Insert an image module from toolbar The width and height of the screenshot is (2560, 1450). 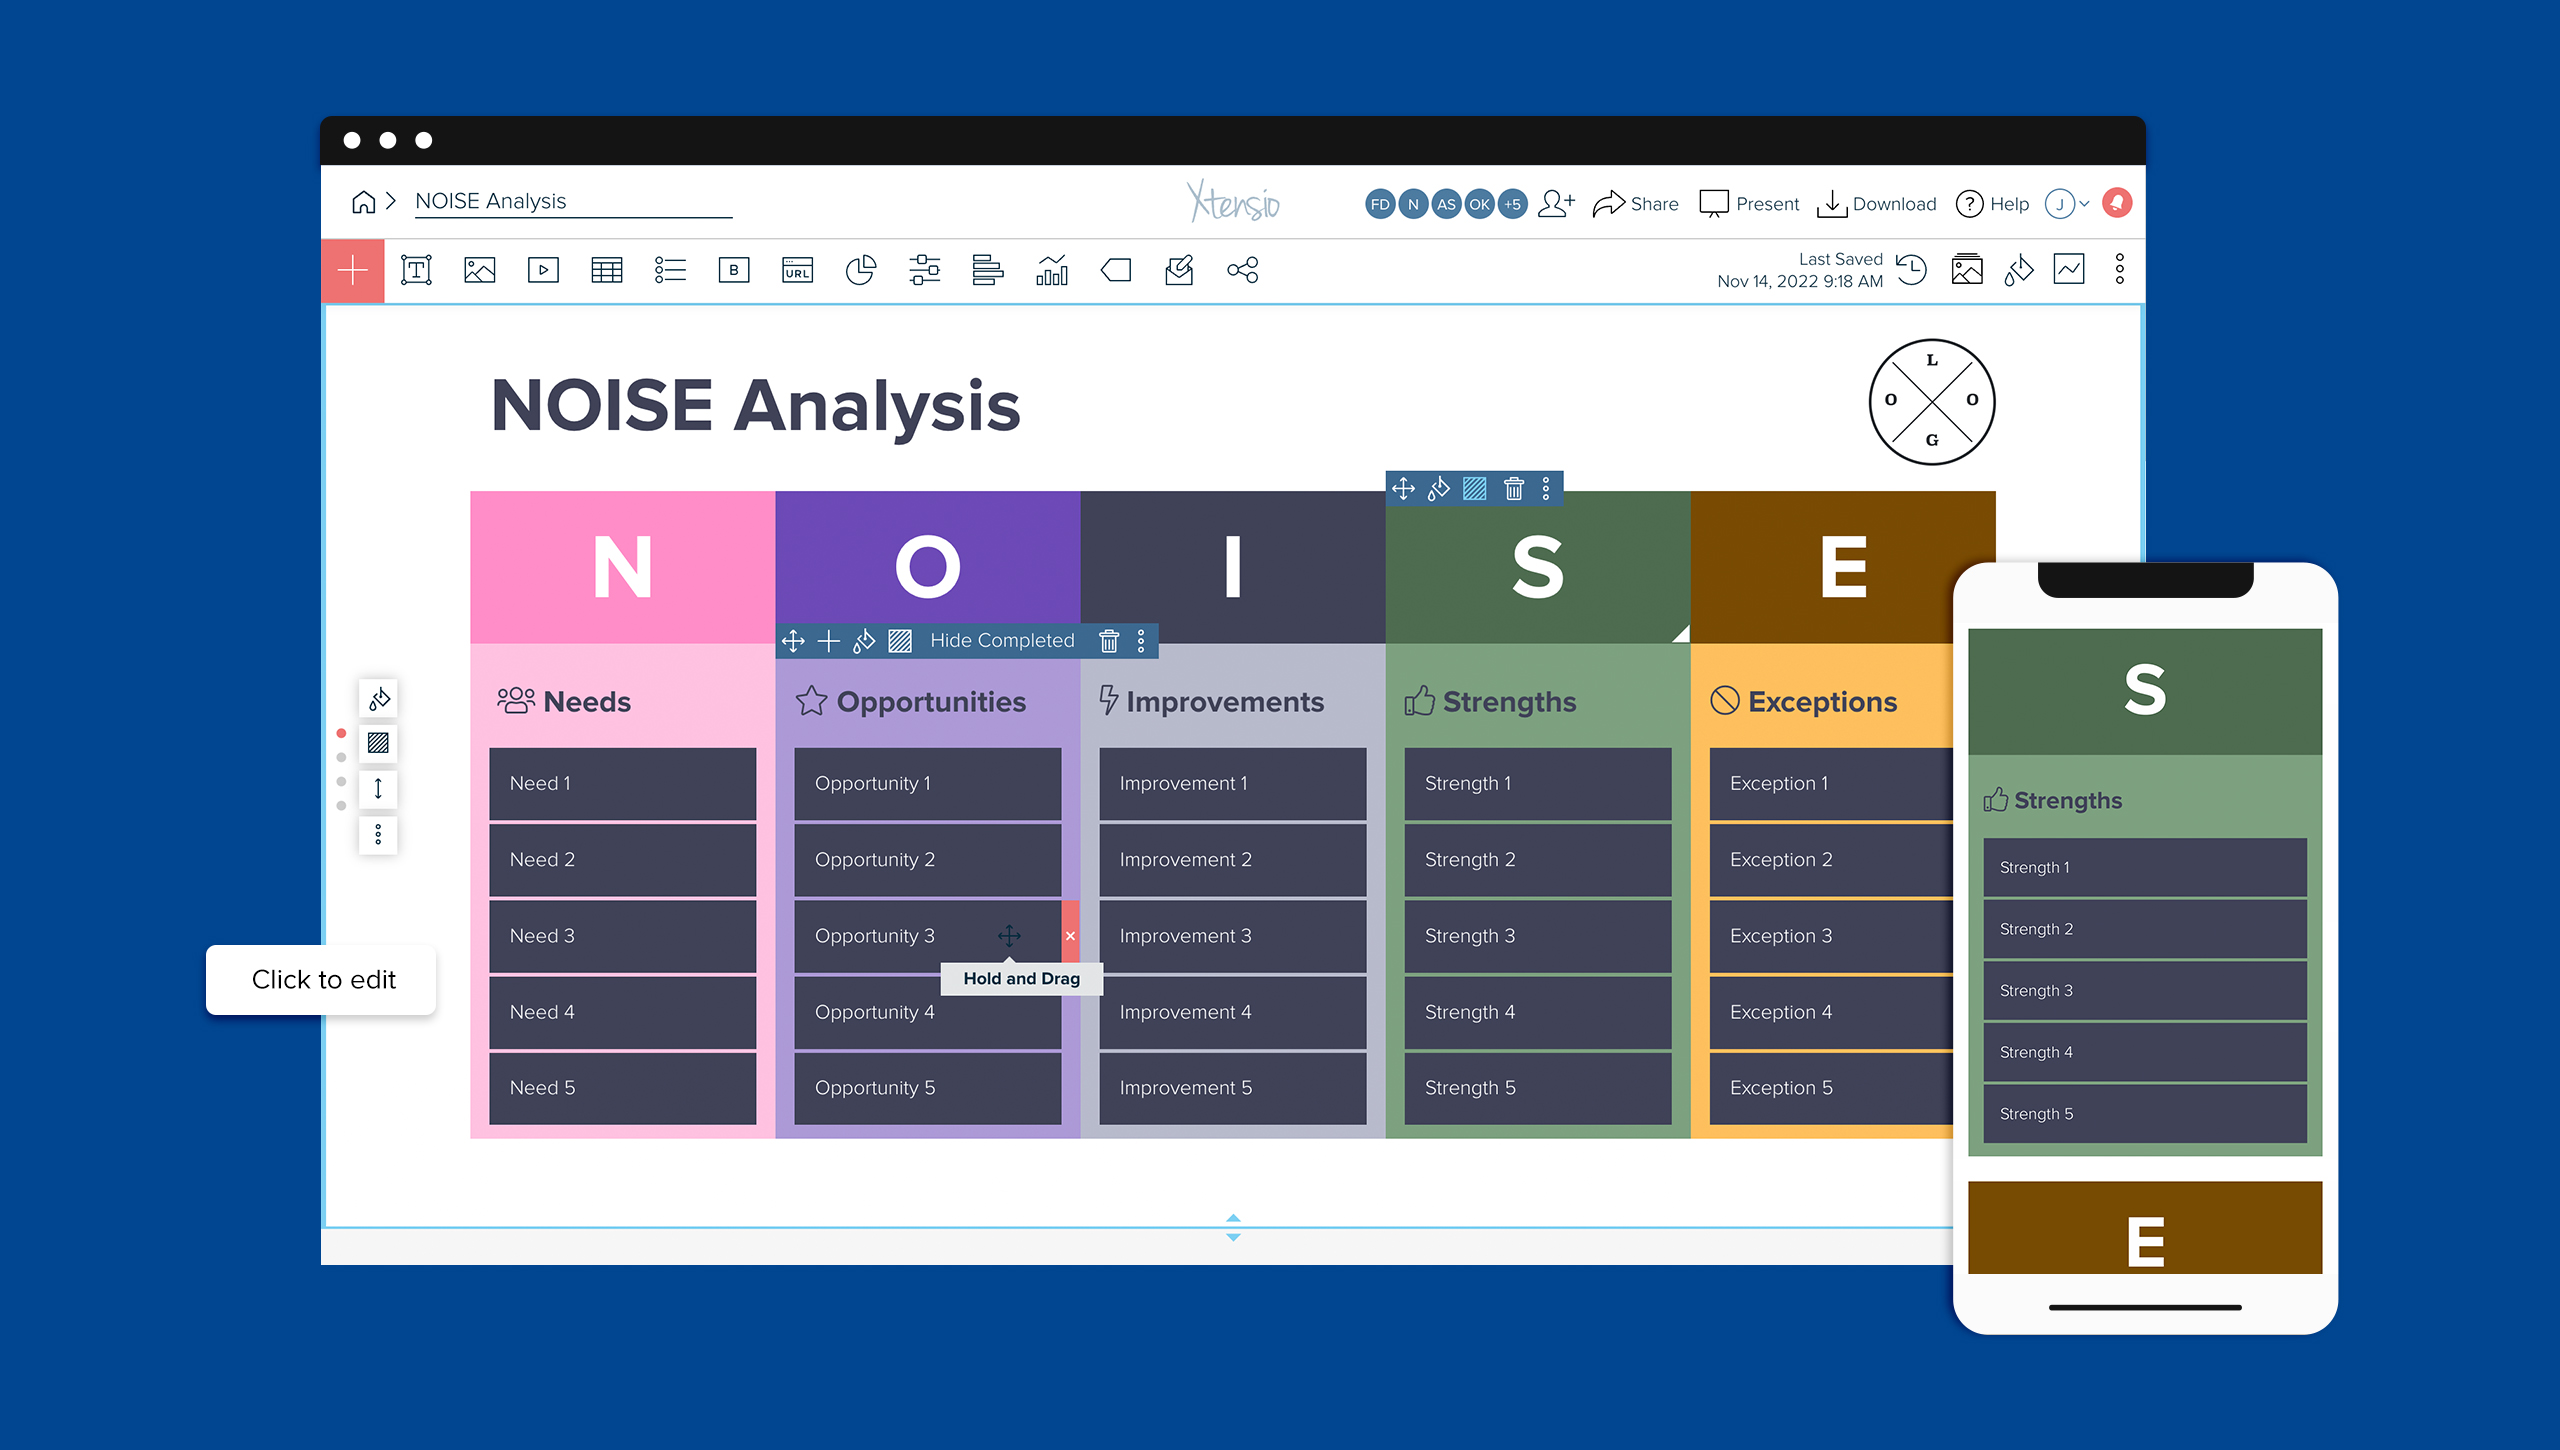pyautogui.click(x=480, y=270)
